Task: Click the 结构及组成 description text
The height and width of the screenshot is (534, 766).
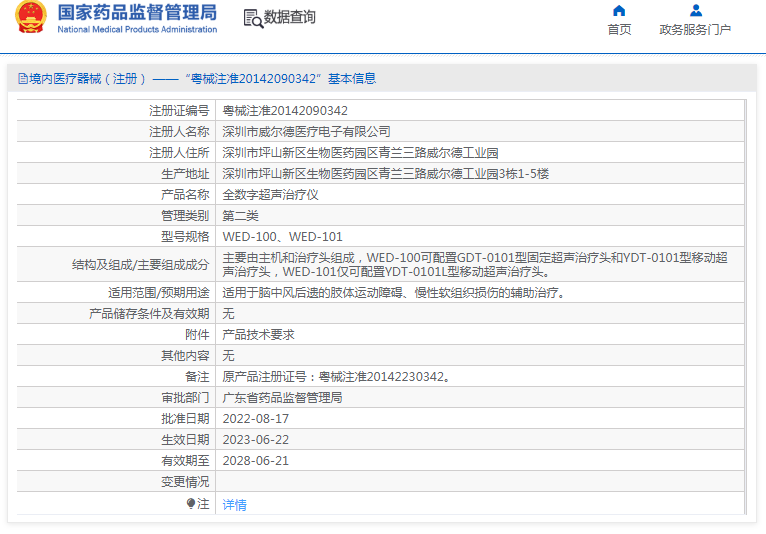Action: tap(475, 264)
